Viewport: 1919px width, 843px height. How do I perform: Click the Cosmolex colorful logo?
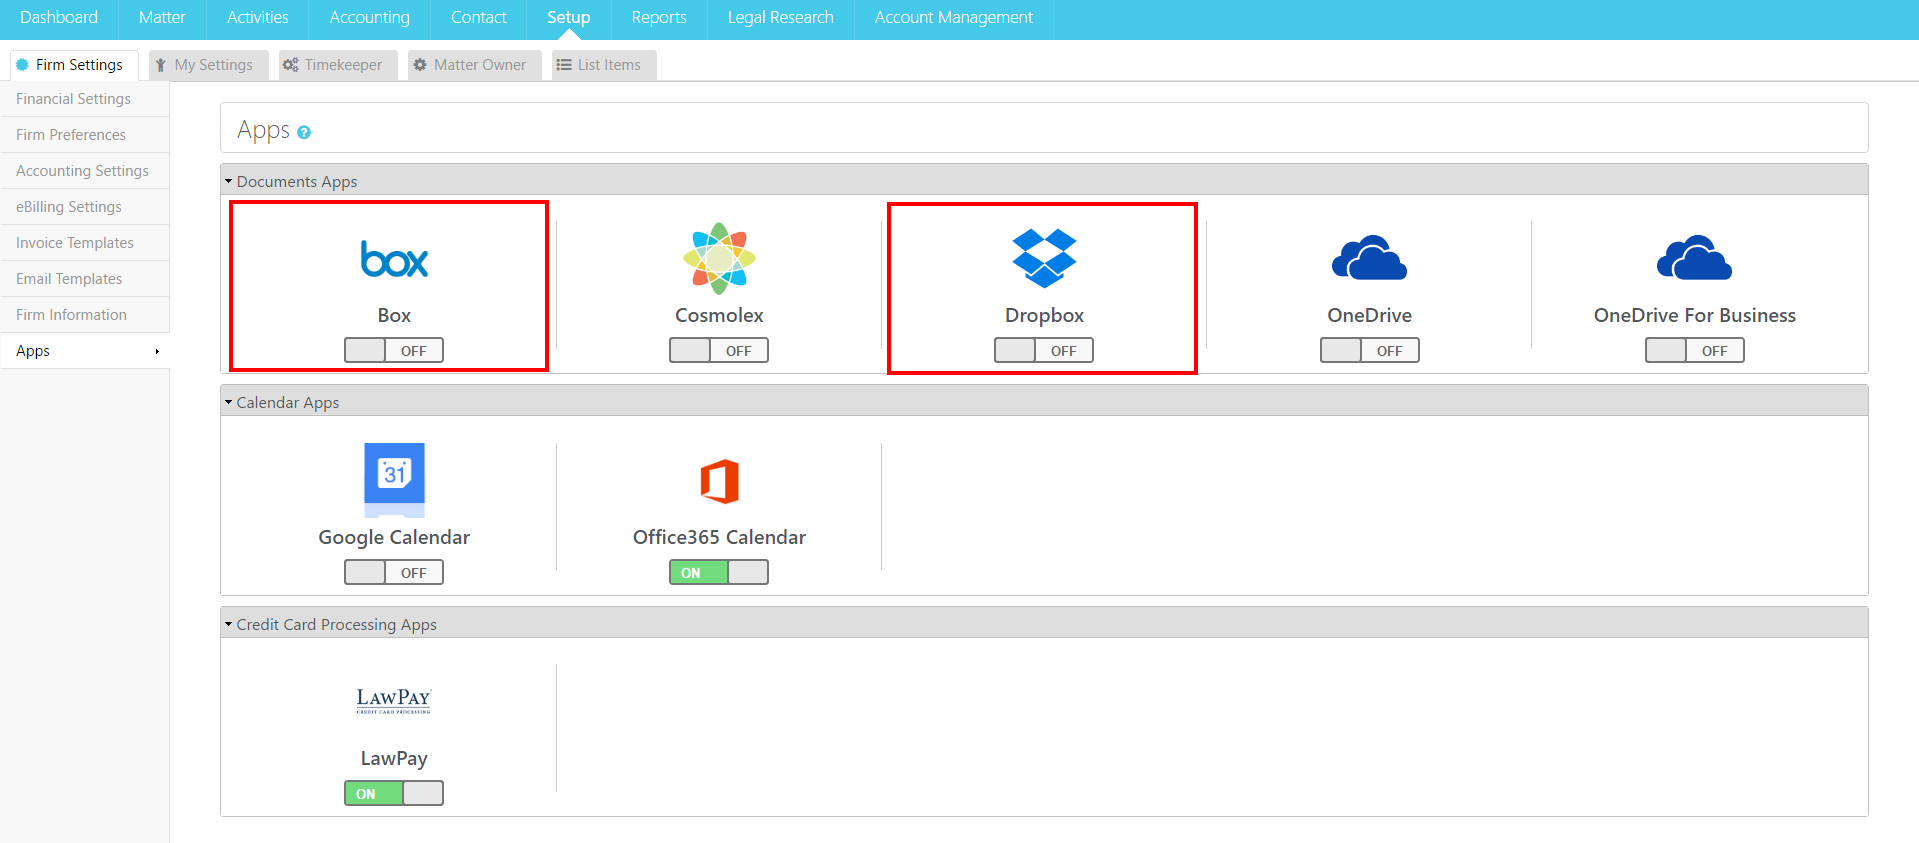point(719,258)
